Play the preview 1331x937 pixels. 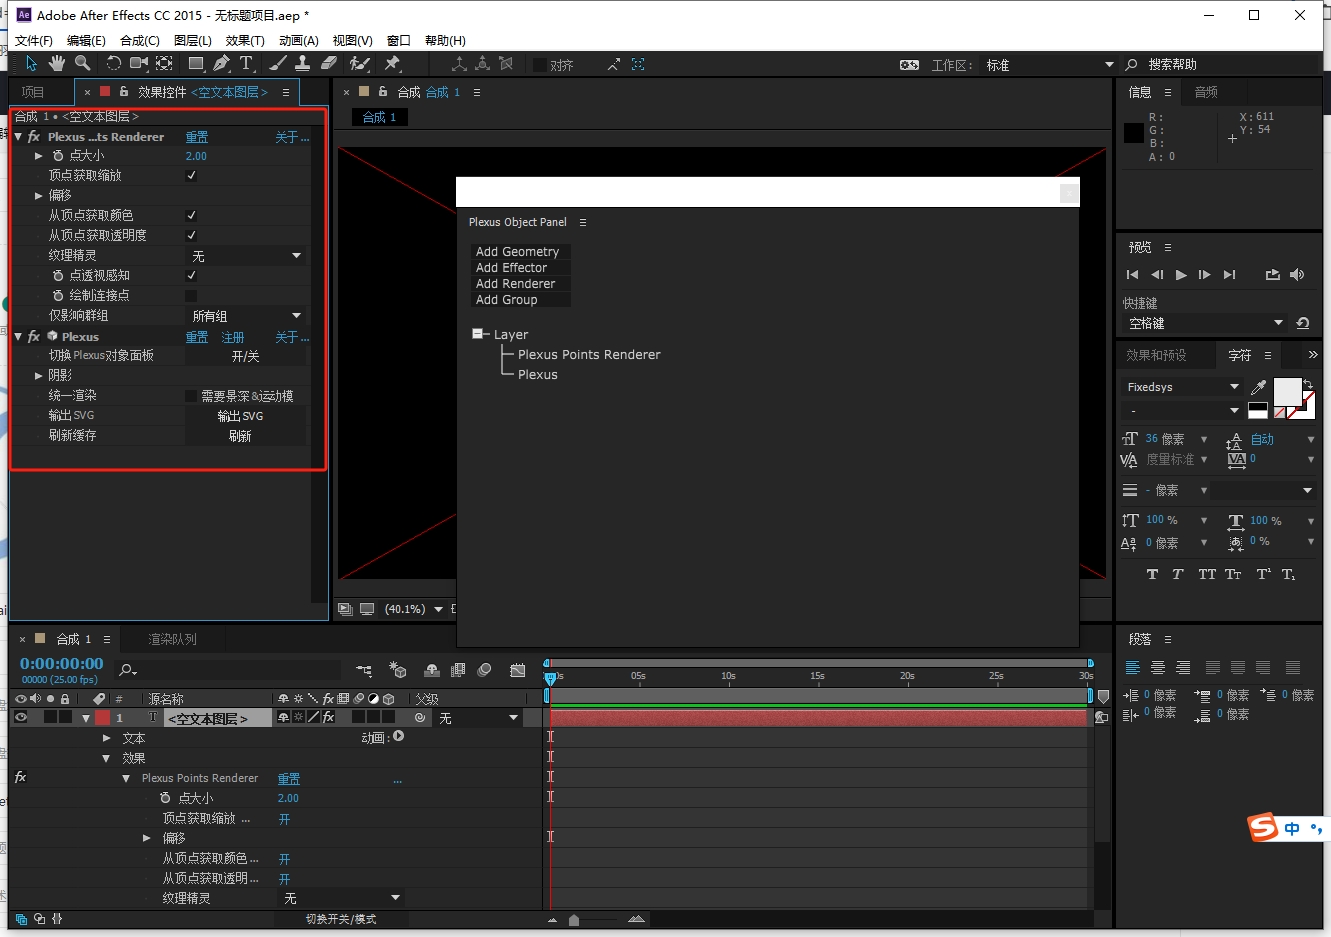click(1181, 275)
